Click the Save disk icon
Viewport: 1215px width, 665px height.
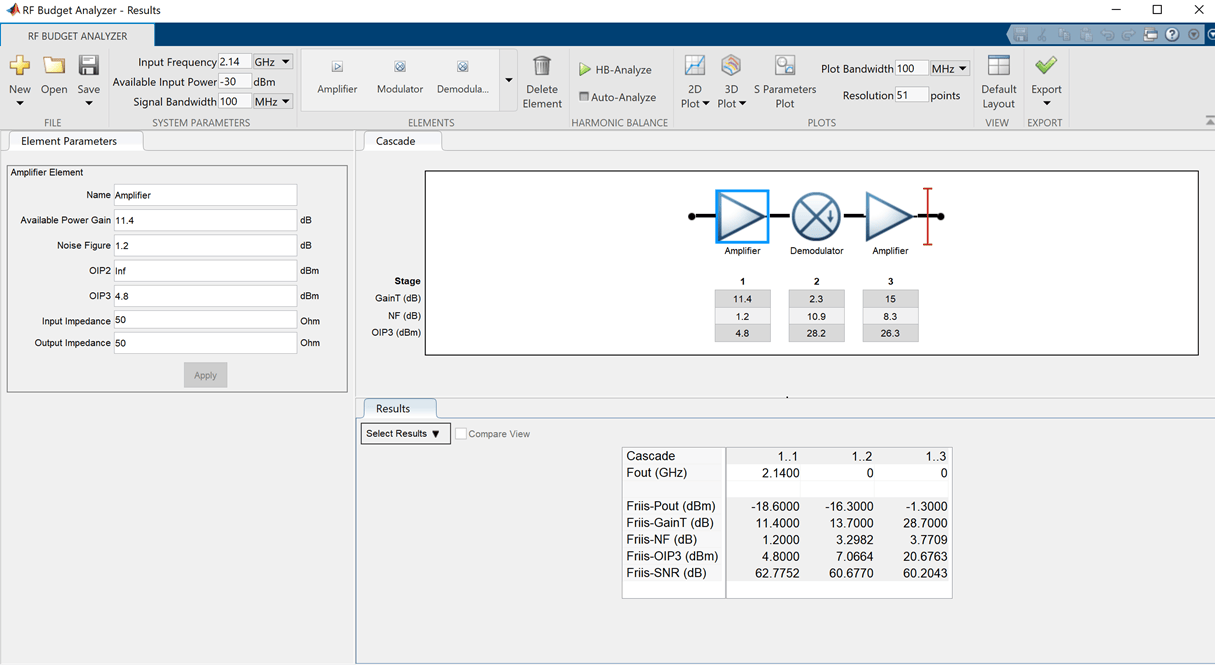88,66
